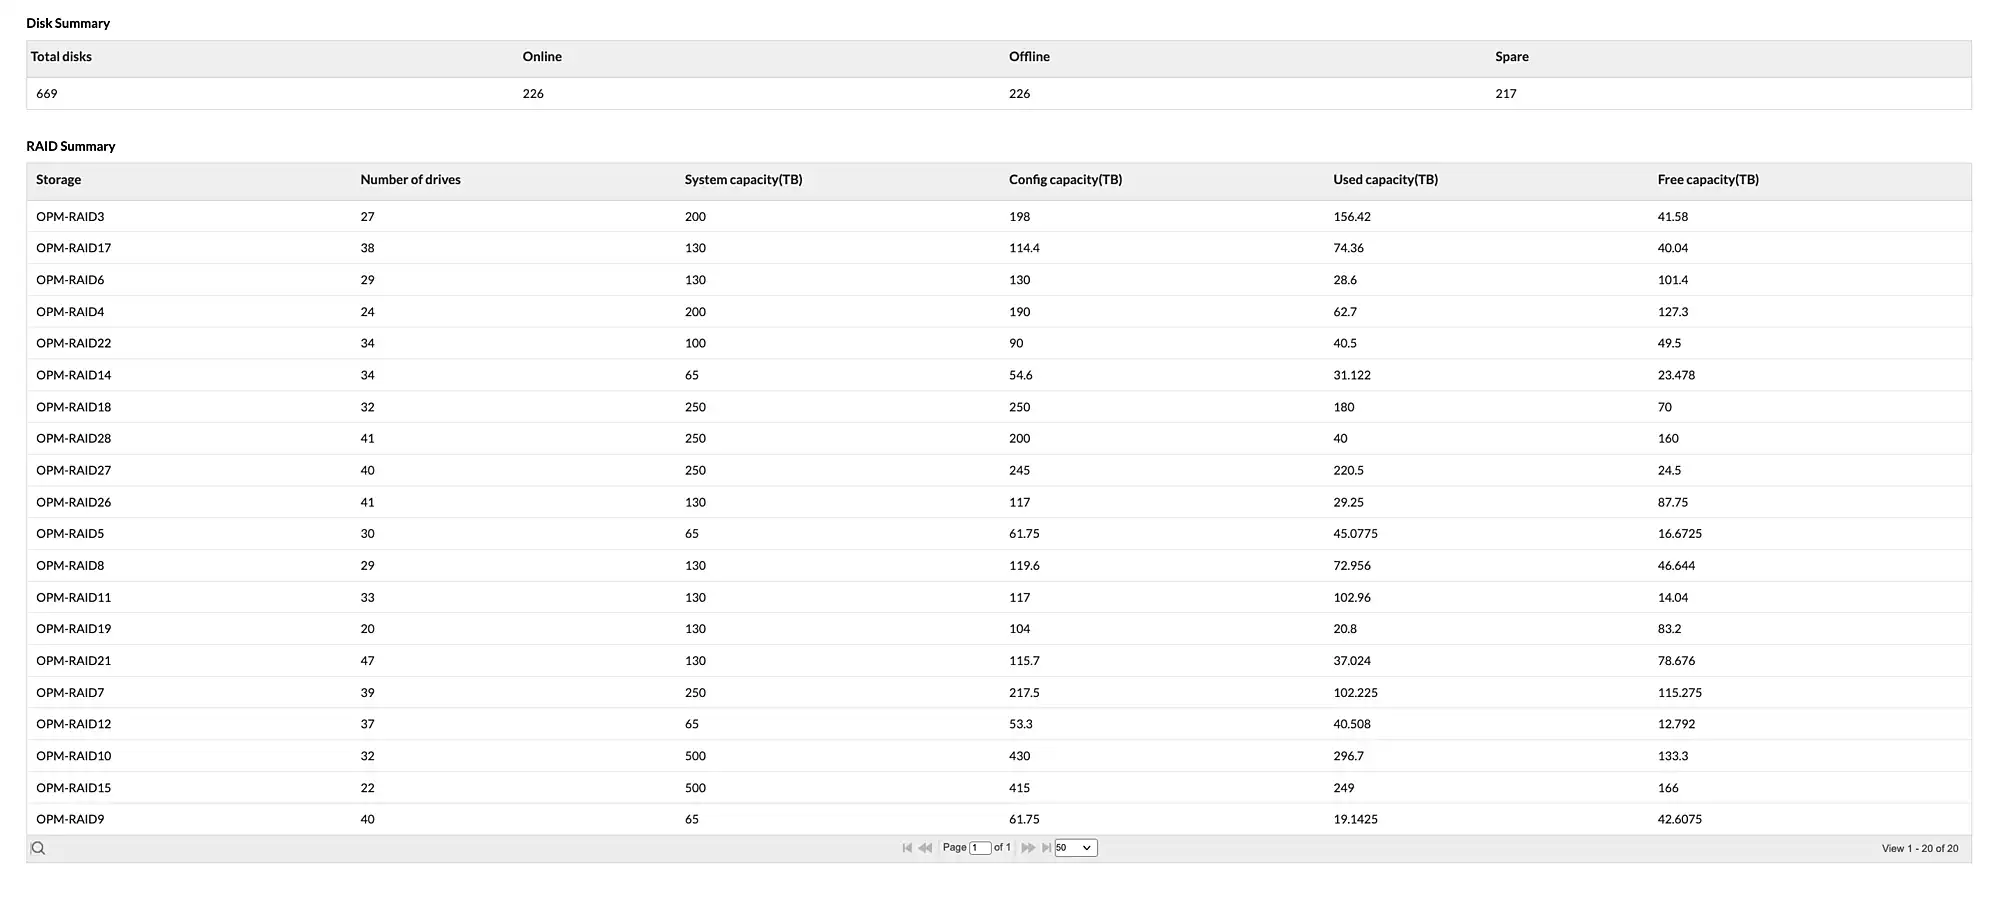Select the OPM-RAID3 storage row
This screenshot has height=909, width=2000.
point(70,217)
